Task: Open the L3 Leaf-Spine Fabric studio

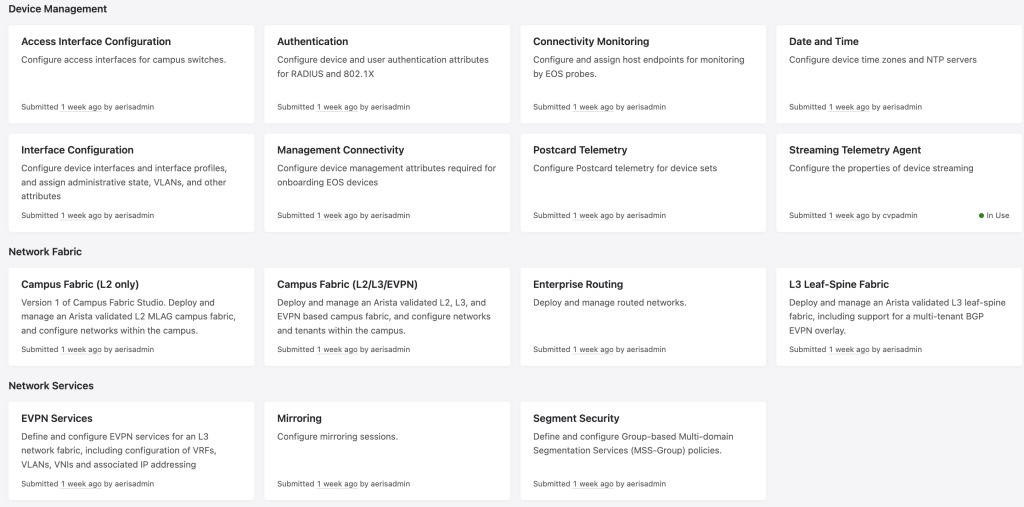Action: 899,316
